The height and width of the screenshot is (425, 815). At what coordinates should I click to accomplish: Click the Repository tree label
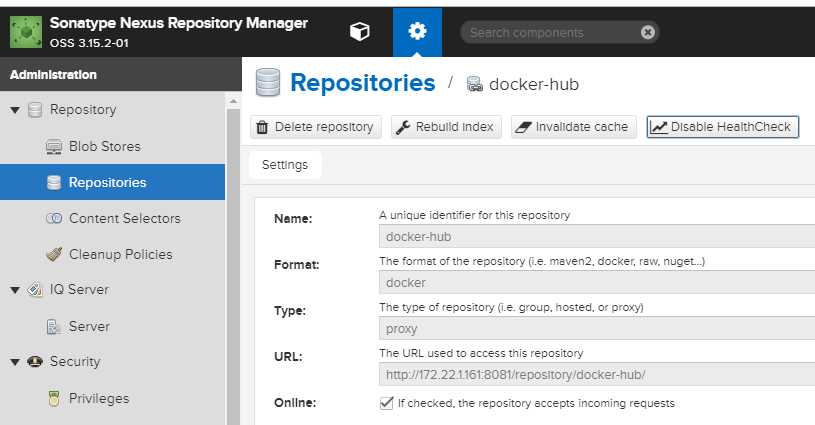83,110
